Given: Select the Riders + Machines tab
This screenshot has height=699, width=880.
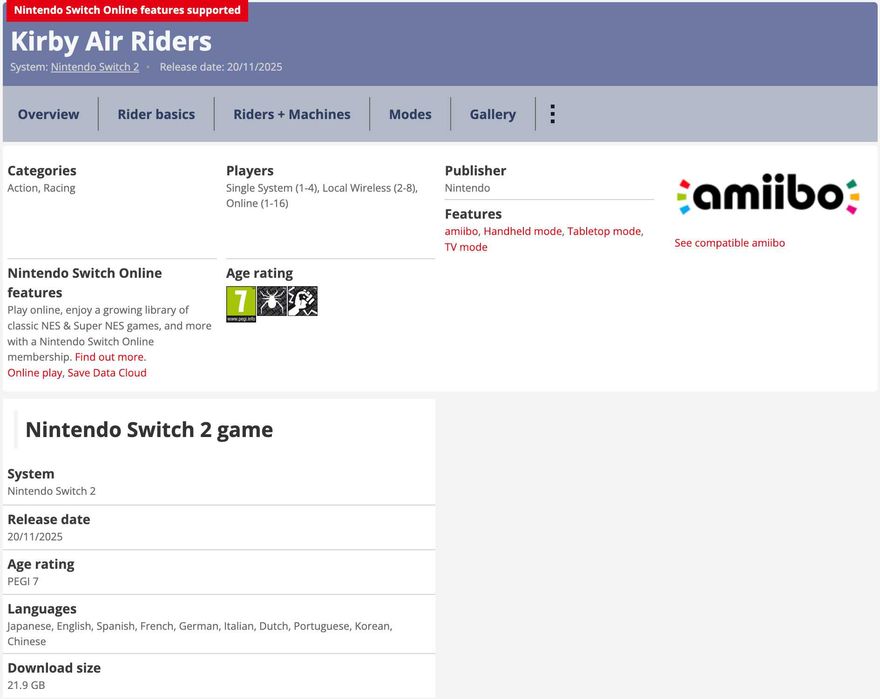Looking at the screenshot, I should pos(292,114).
